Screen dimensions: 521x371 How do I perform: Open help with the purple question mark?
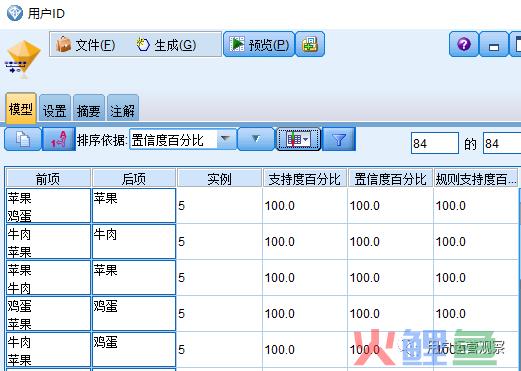(464, 44)
